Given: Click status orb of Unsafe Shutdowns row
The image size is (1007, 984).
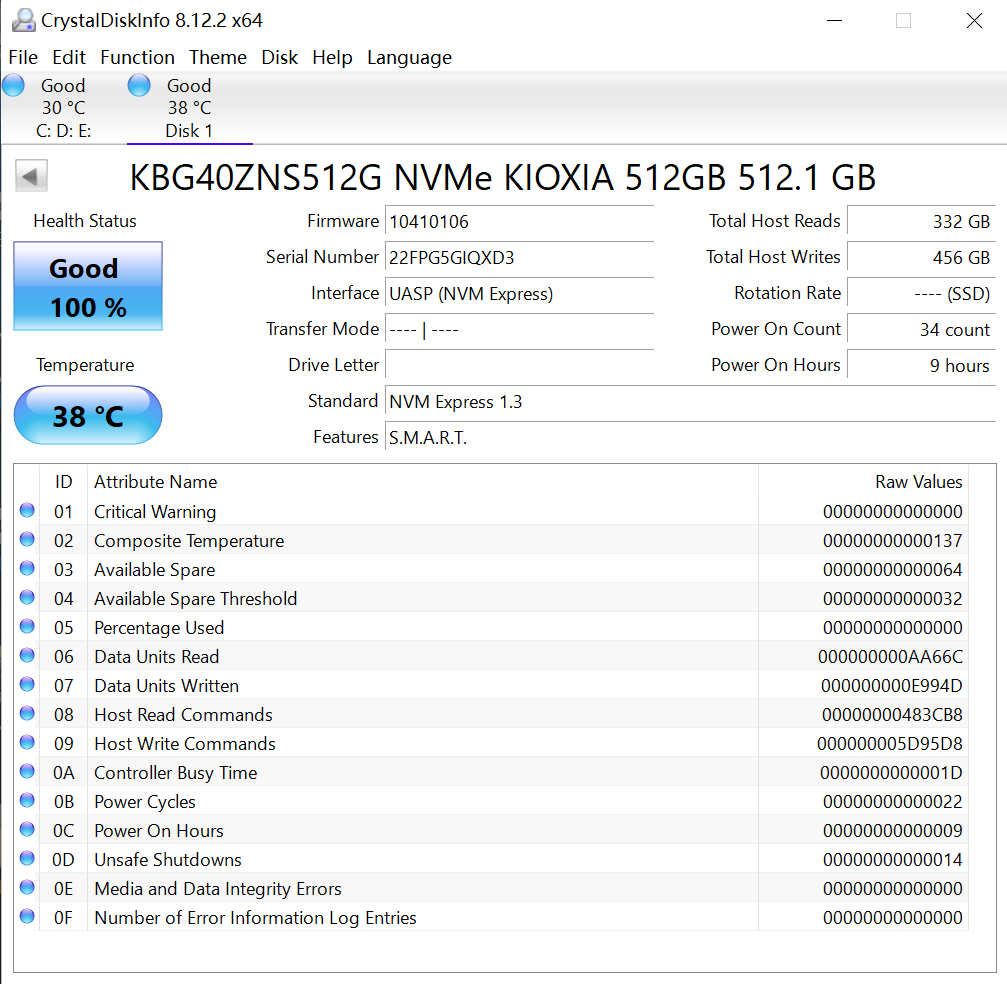Looking at the screenshot, I should coord(27,858).
